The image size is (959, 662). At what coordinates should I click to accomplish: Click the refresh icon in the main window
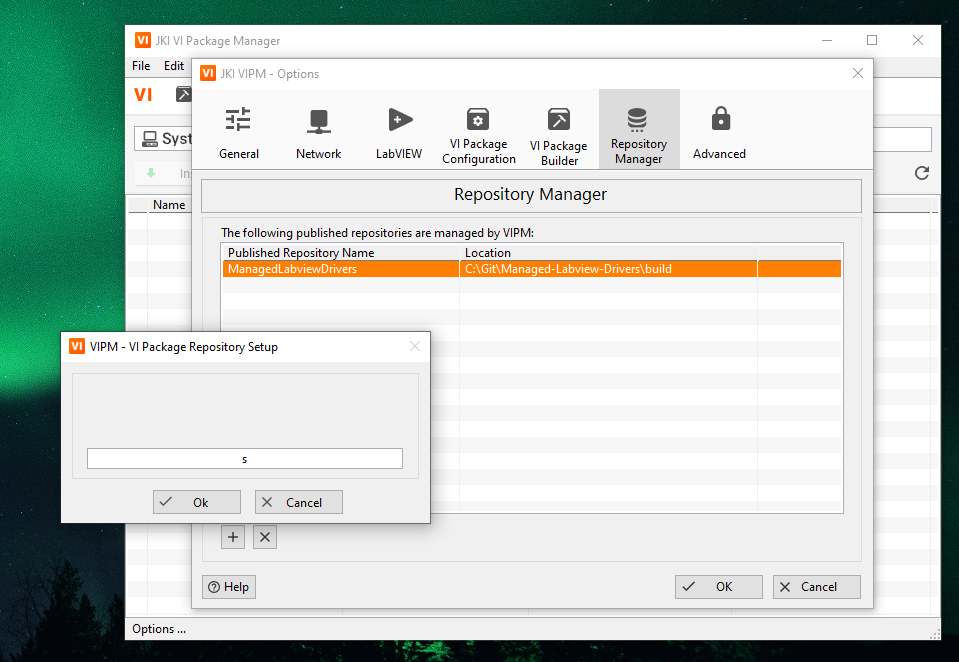[x=921, y=172]
